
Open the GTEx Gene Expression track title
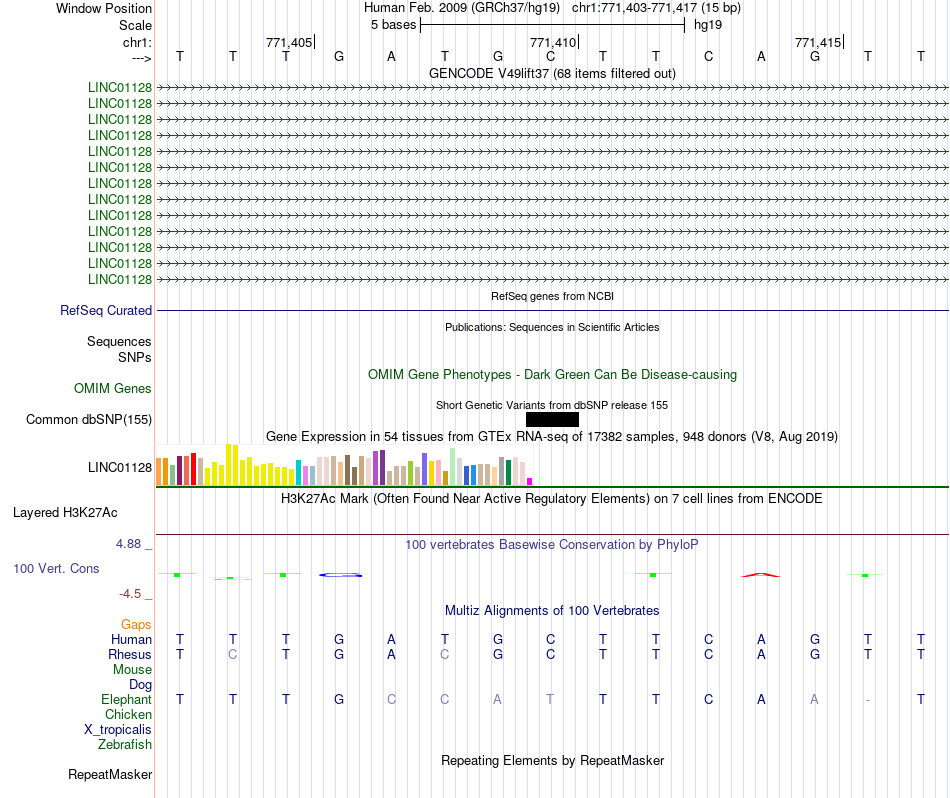tap(552, 437)
